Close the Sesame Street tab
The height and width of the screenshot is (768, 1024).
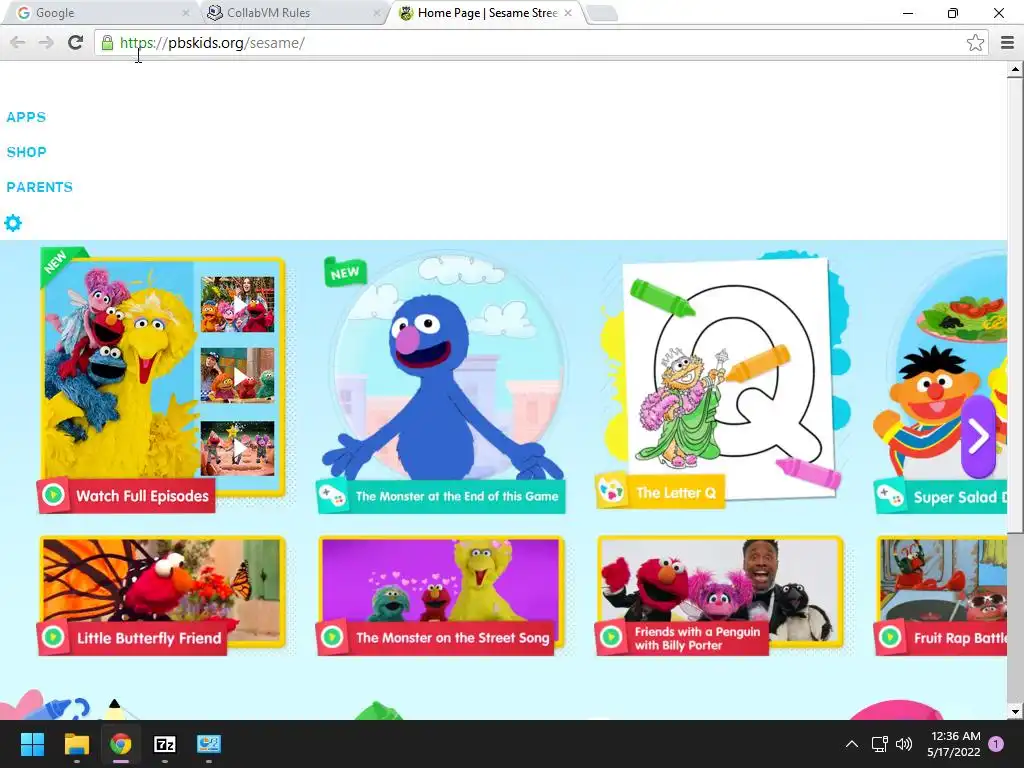pyautogui.click(x=568, y=12)
